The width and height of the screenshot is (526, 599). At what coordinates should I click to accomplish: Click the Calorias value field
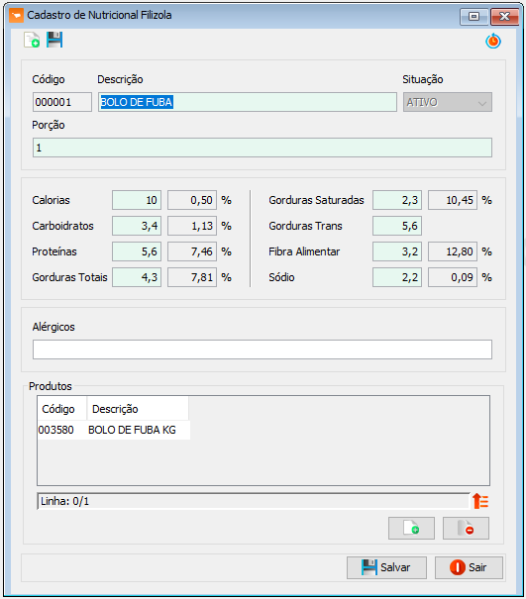click(x=137, y=200)
